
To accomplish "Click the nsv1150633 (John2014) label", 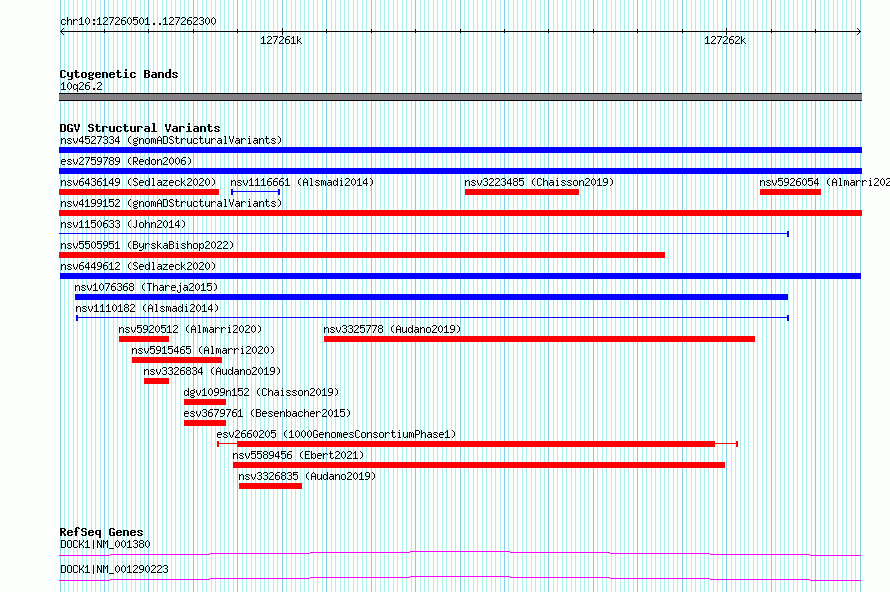I will (123, 224).
